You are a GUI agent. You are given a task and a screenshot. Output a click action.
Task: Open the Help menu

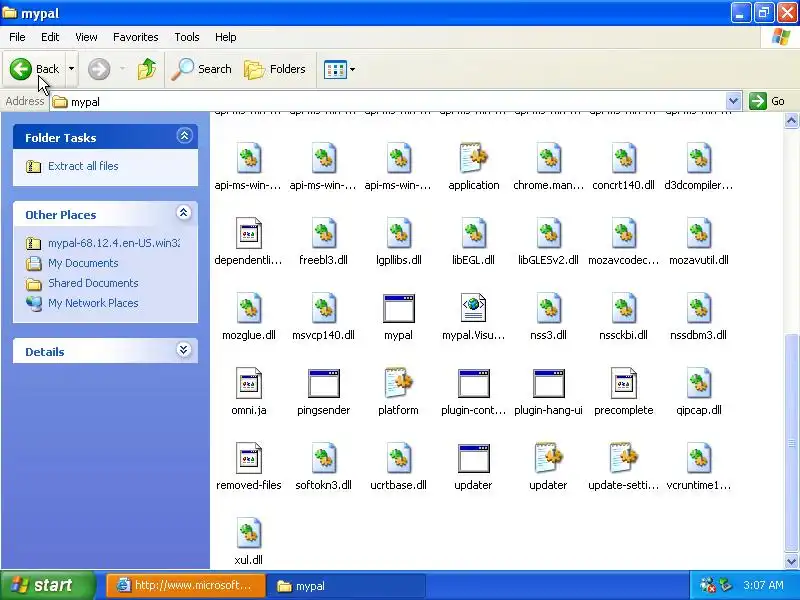tap(226, 37)
